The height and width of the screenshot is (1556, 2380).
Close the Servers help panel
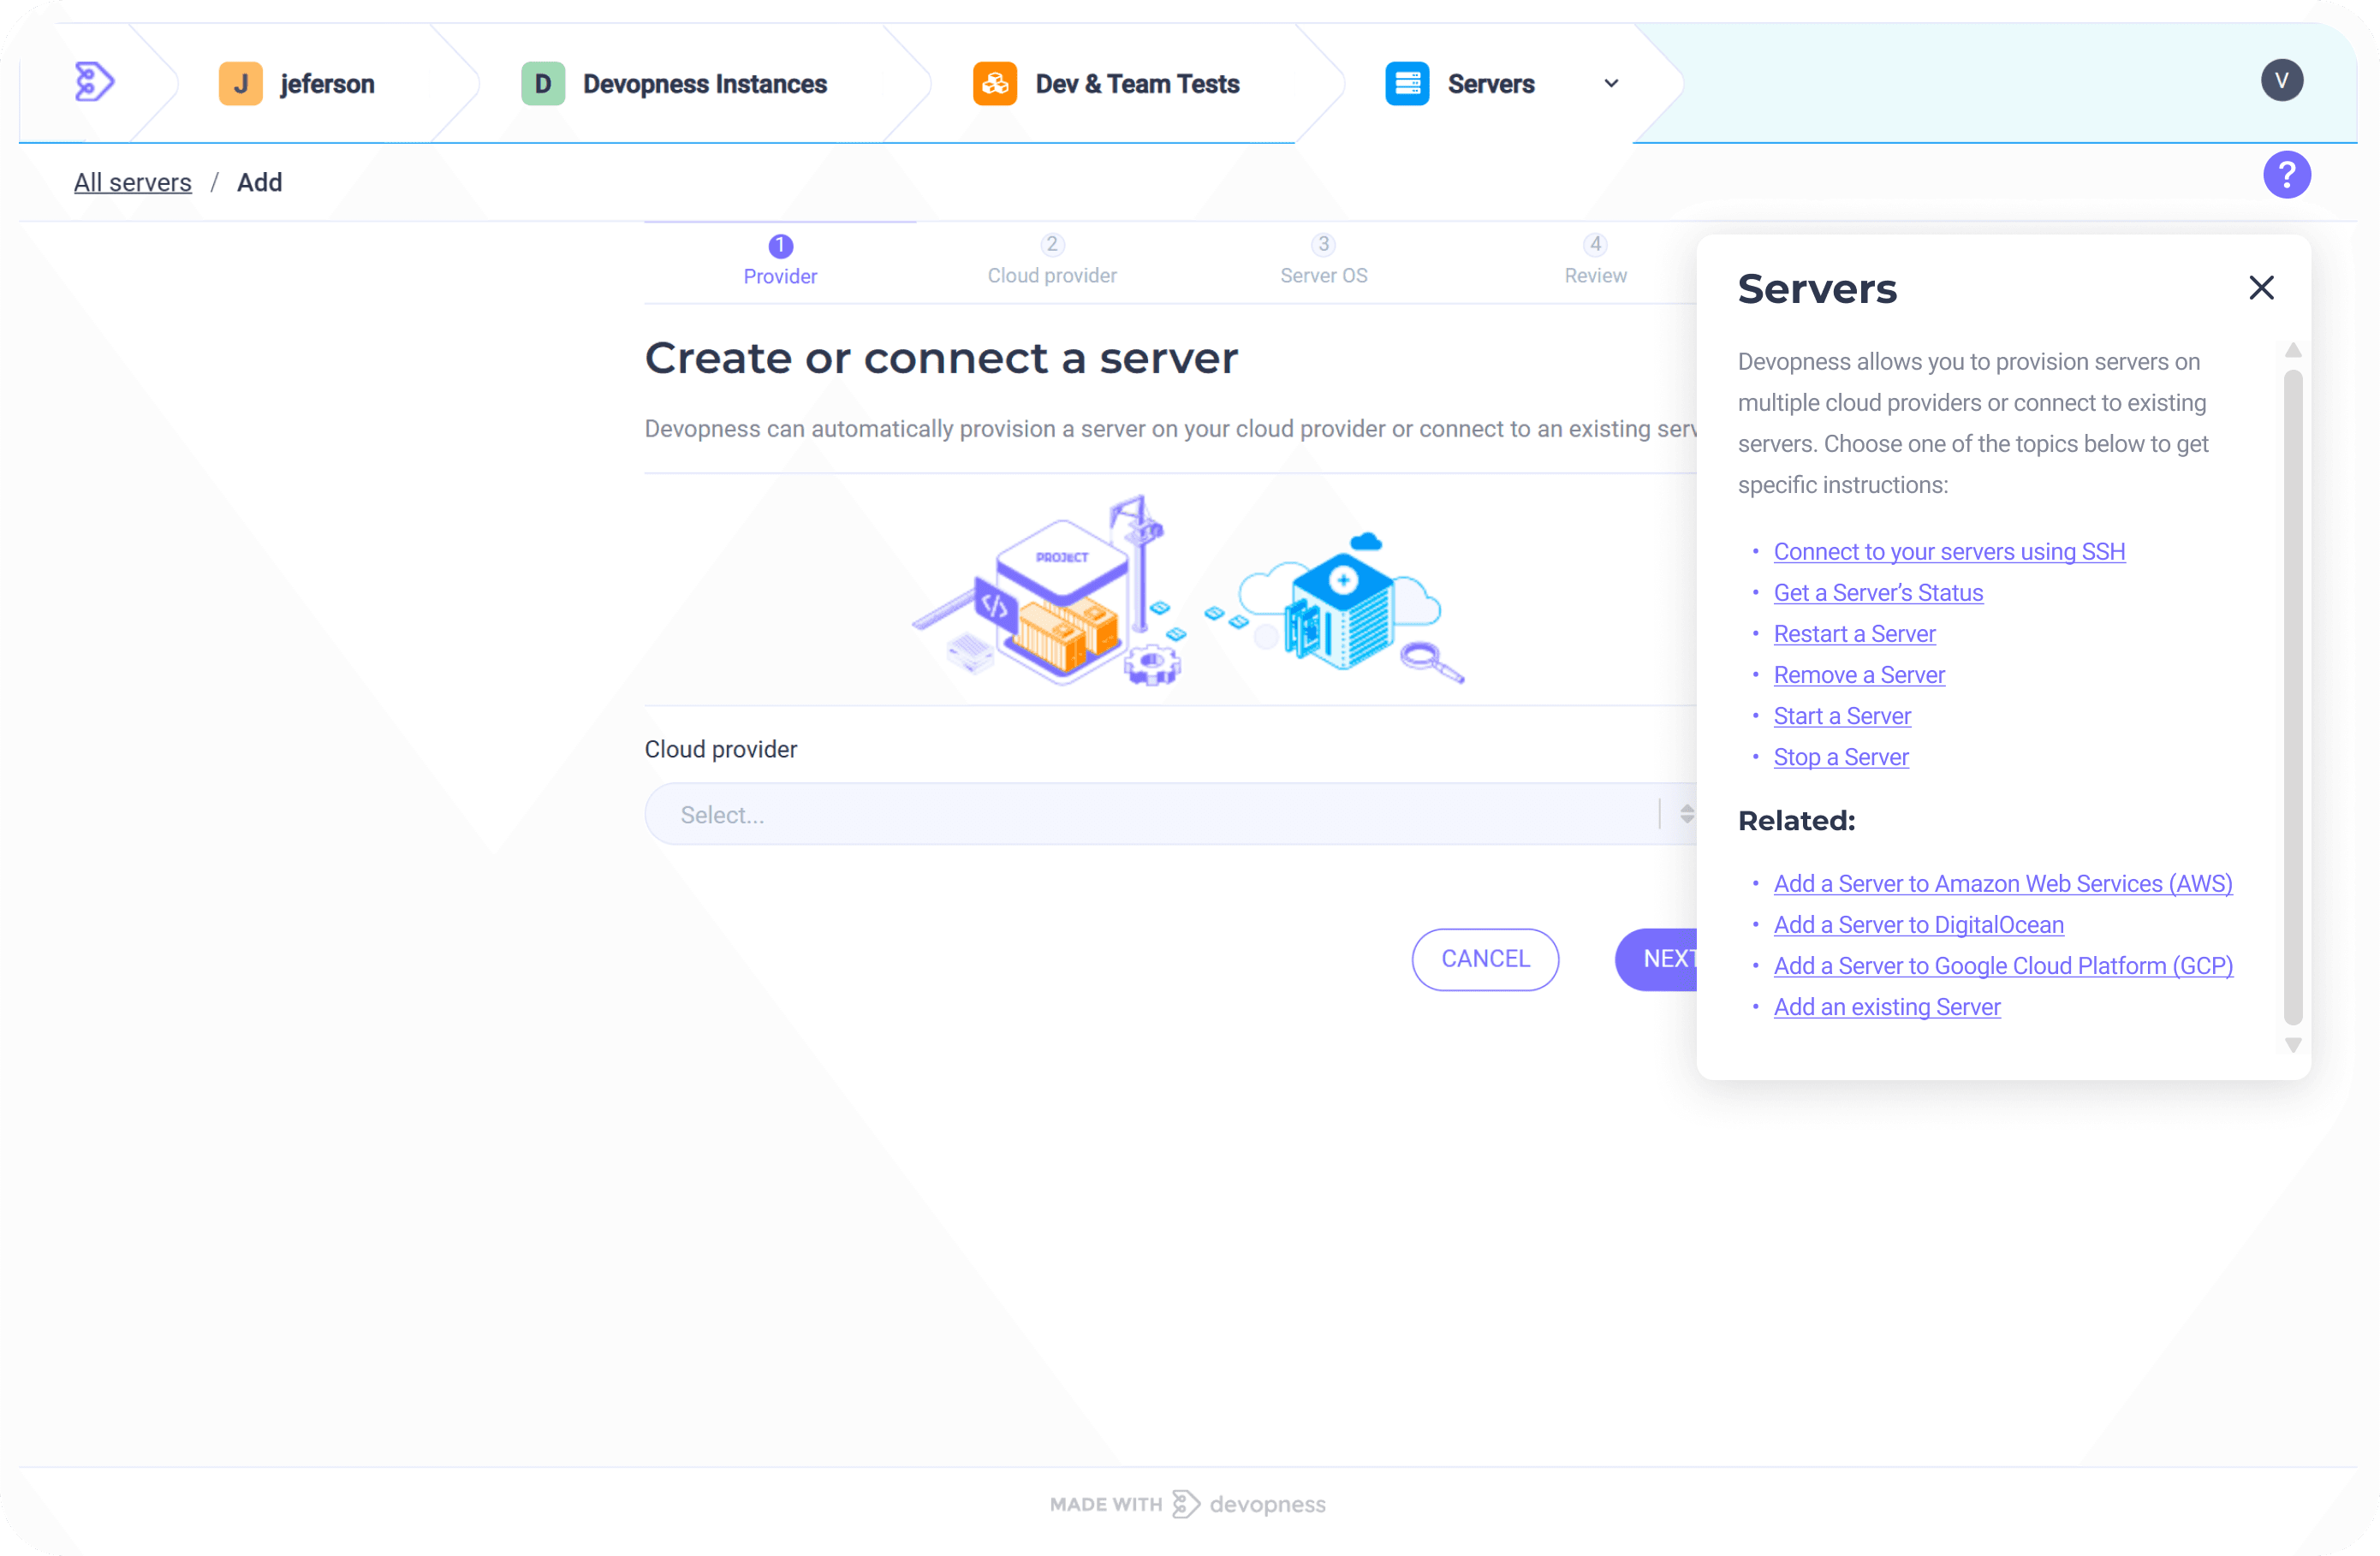point(2260,288)
